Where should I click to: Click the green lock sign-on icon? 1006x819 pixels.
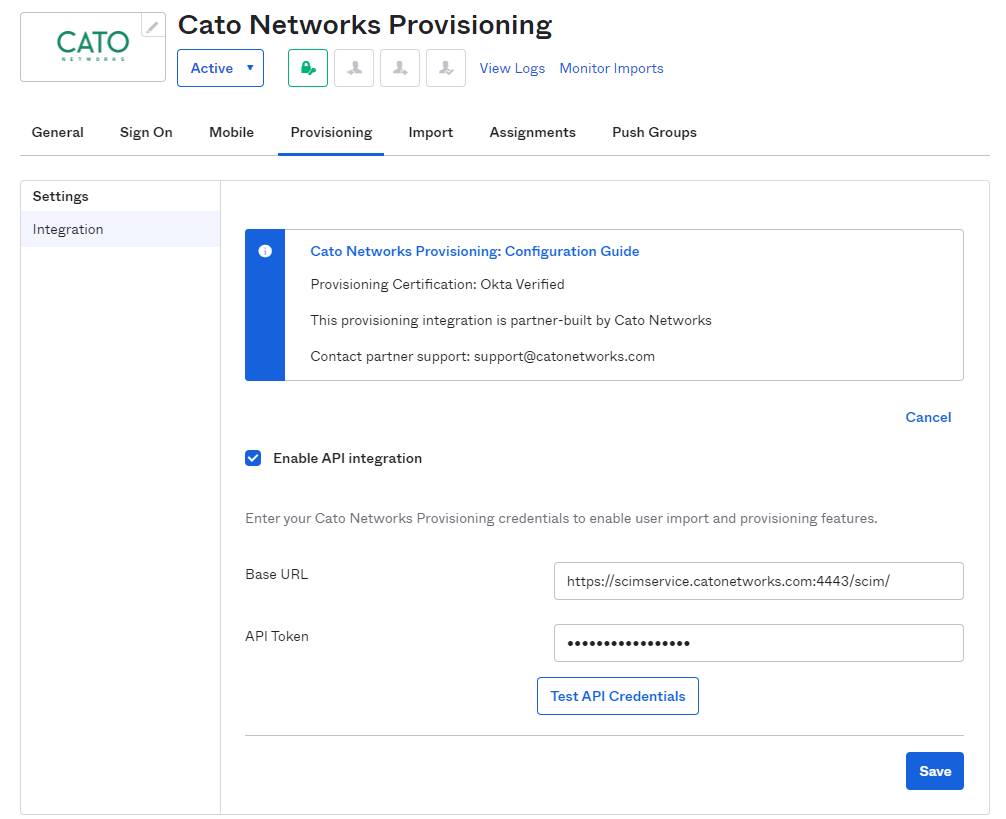(308, 68)
